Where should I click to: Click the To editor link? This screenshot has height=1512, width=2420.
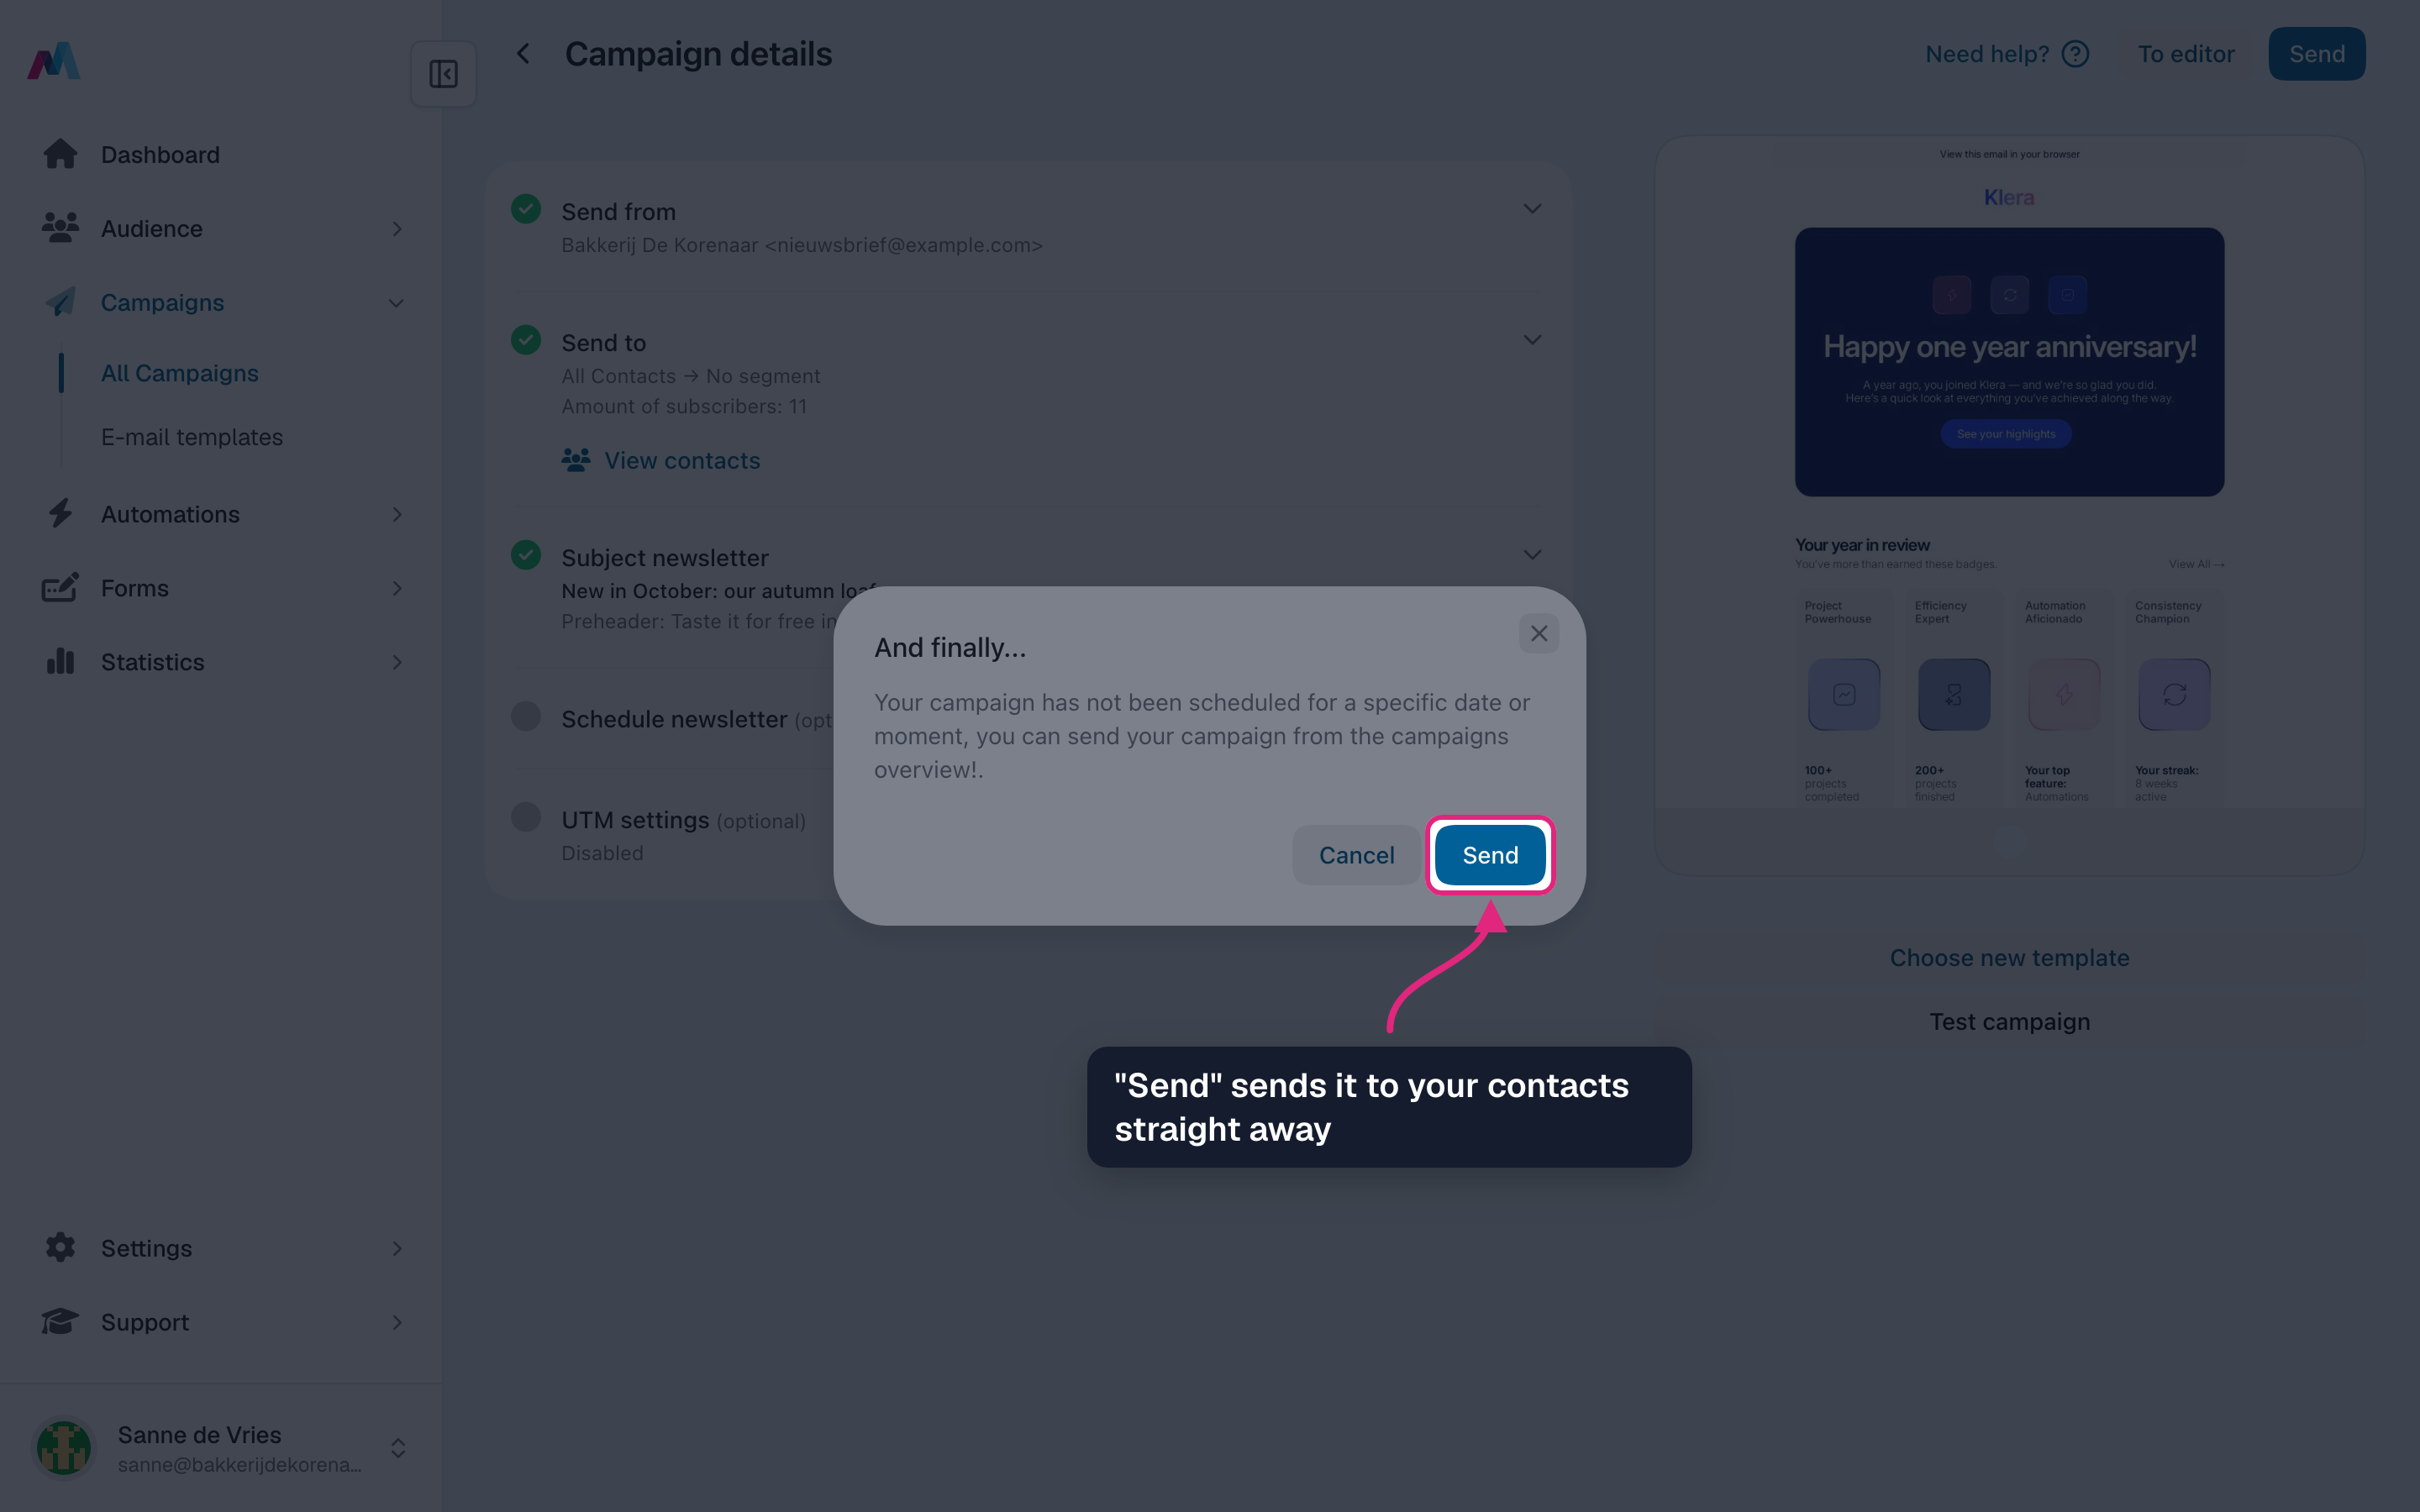point(2186,54)
